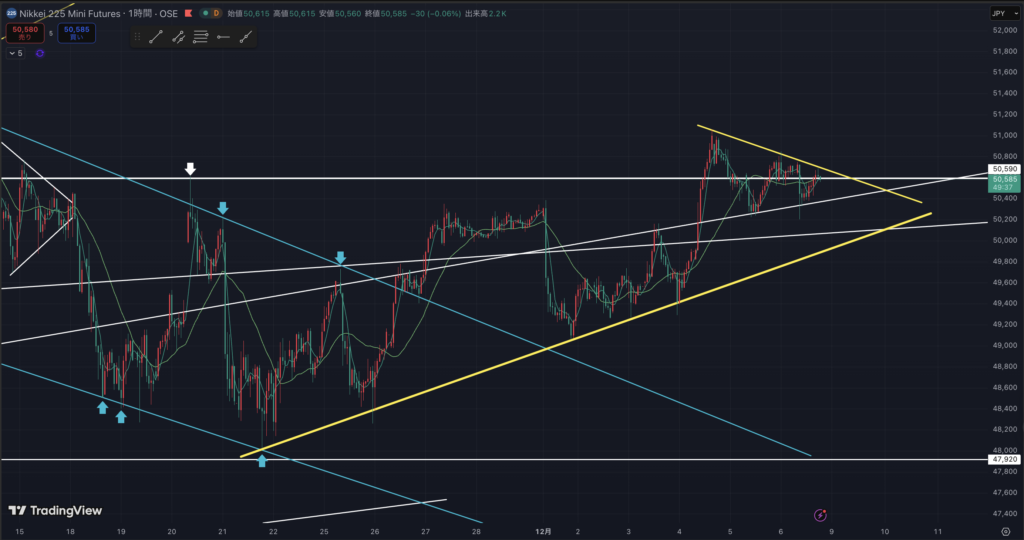Toggle the purple circle indicator icon
This screenshot has height=540, width=1024.
click(40, 53)
